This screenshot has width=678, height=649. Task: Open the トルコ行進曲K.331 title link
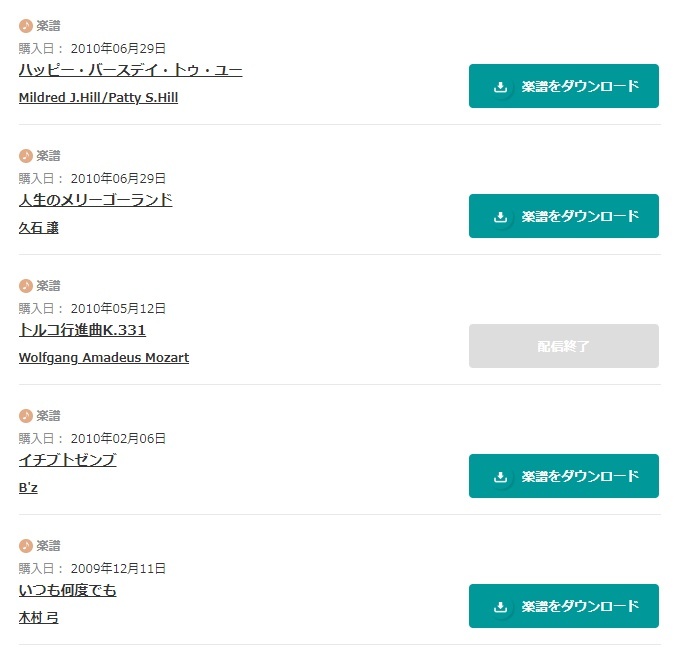pyautogui.click(x=82, y=330)
